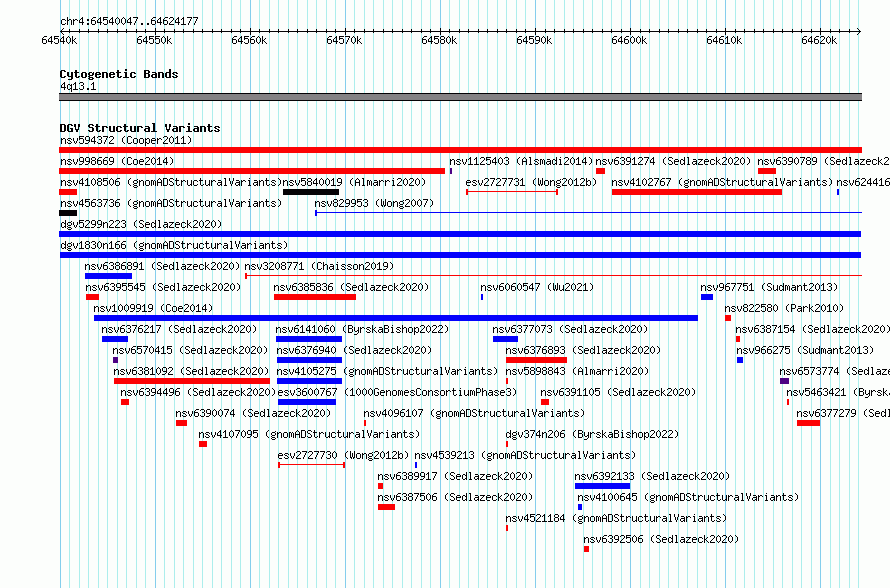Image resolution: width=890 pixels, height=588 pixels.
Task: Click nsv4107095 (gnomADStructuralVariants) label
Action: click(x=309, y=434)
